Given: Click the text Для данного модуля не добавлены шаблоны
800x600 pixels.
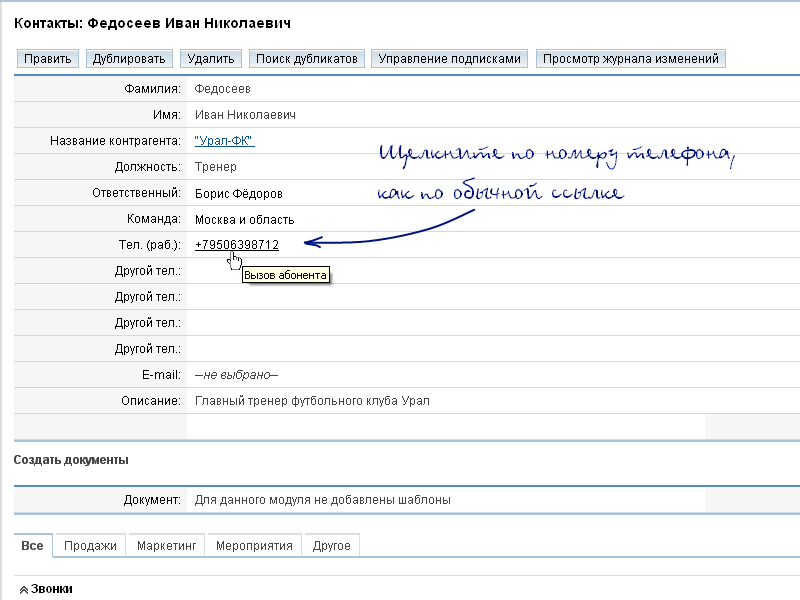Looking at the screenshot, I should [322, 500].
